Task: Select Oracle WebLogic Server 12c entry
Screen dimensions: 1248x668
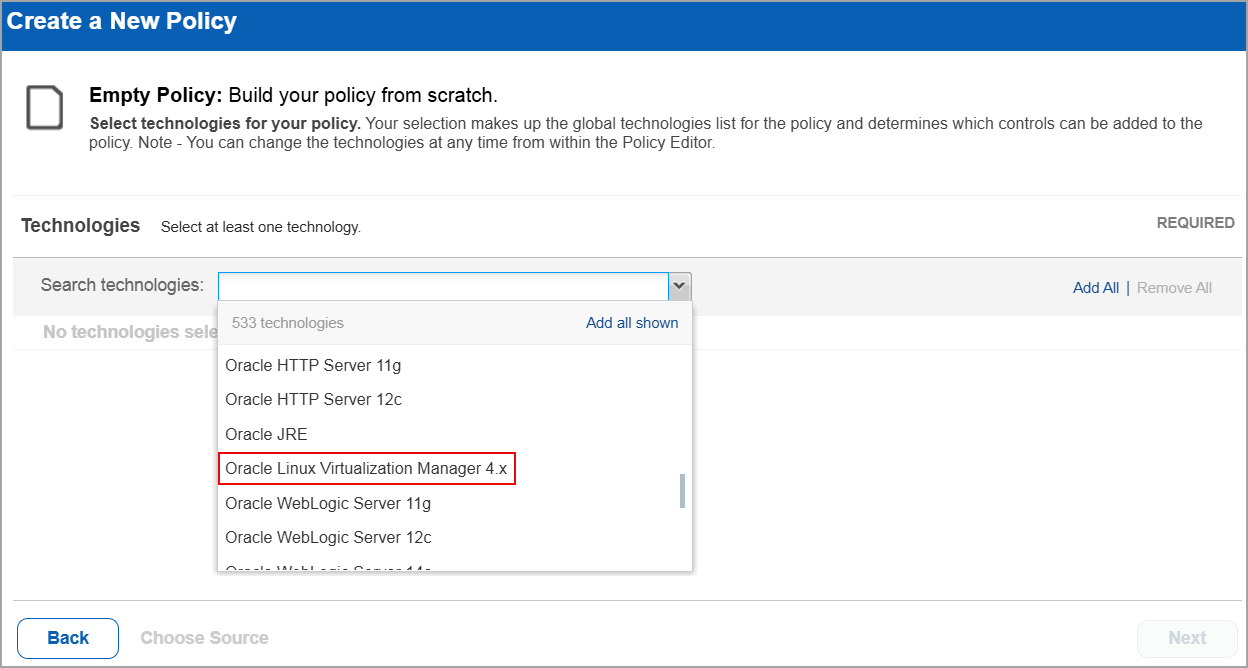Action: coord(328,538)
